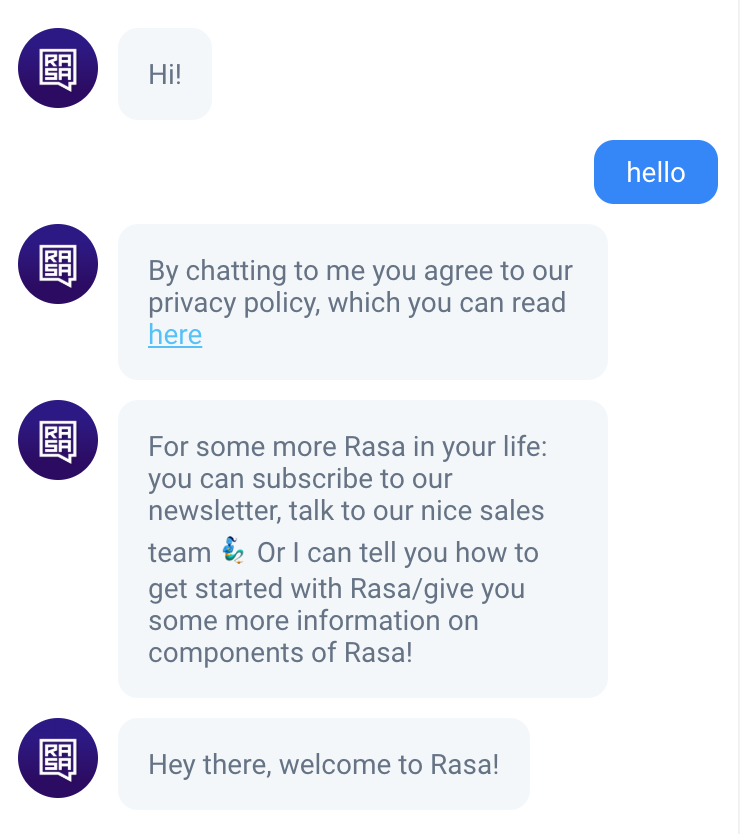Select the blue hello message bubble
This screenshot has width=740, height=834.
[656, 172]
